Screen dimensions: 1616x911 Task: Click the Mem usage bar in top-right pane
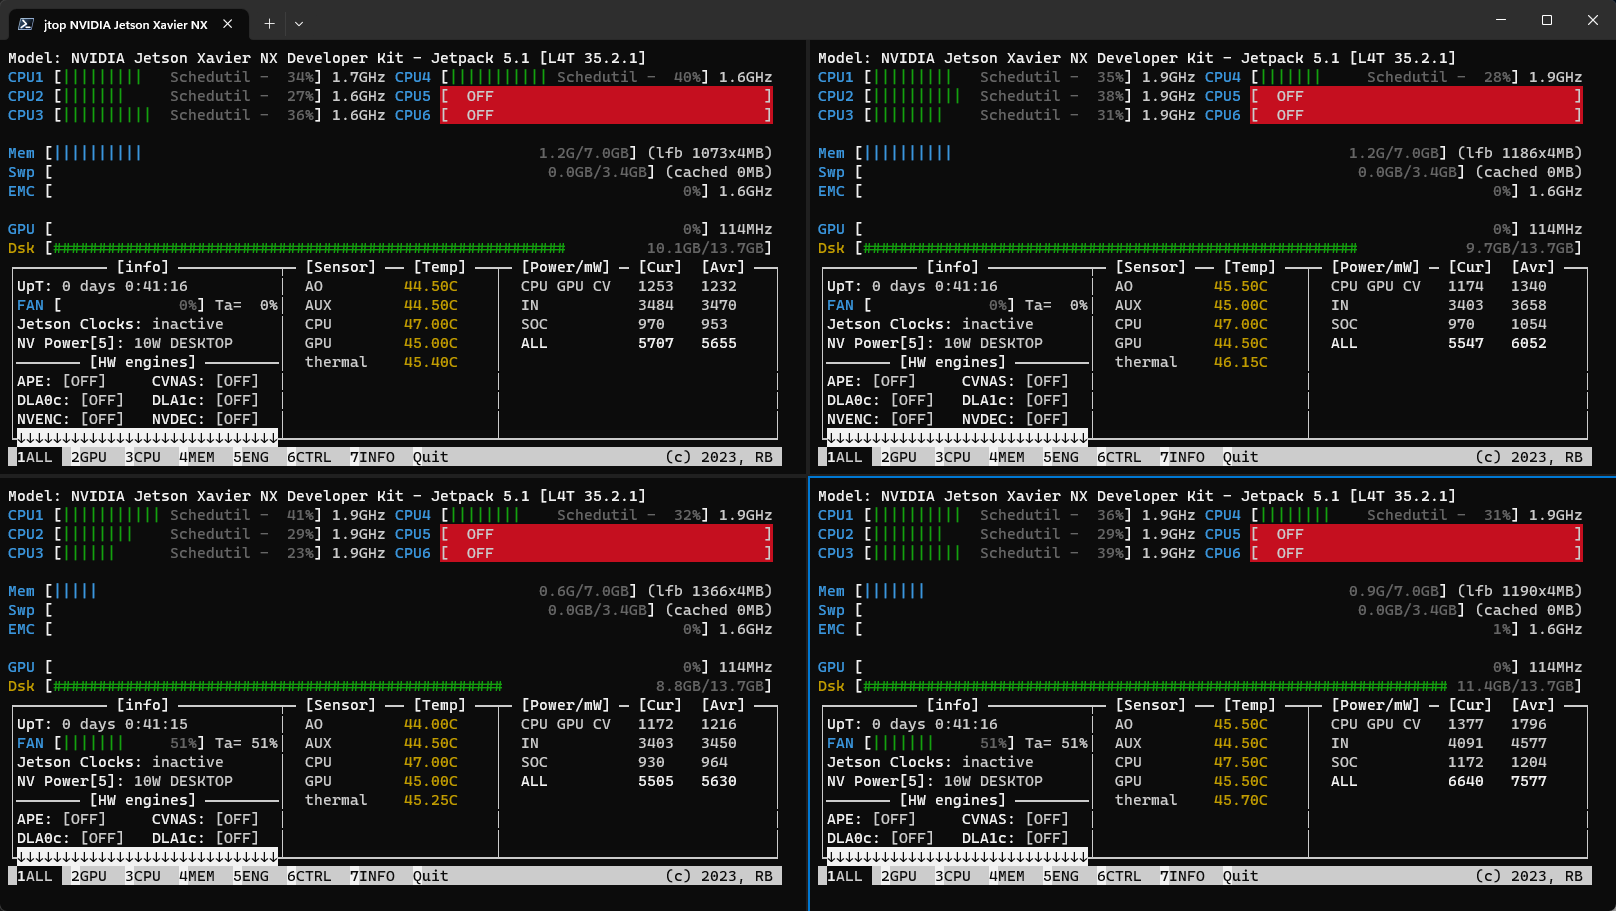coord(907,153)
